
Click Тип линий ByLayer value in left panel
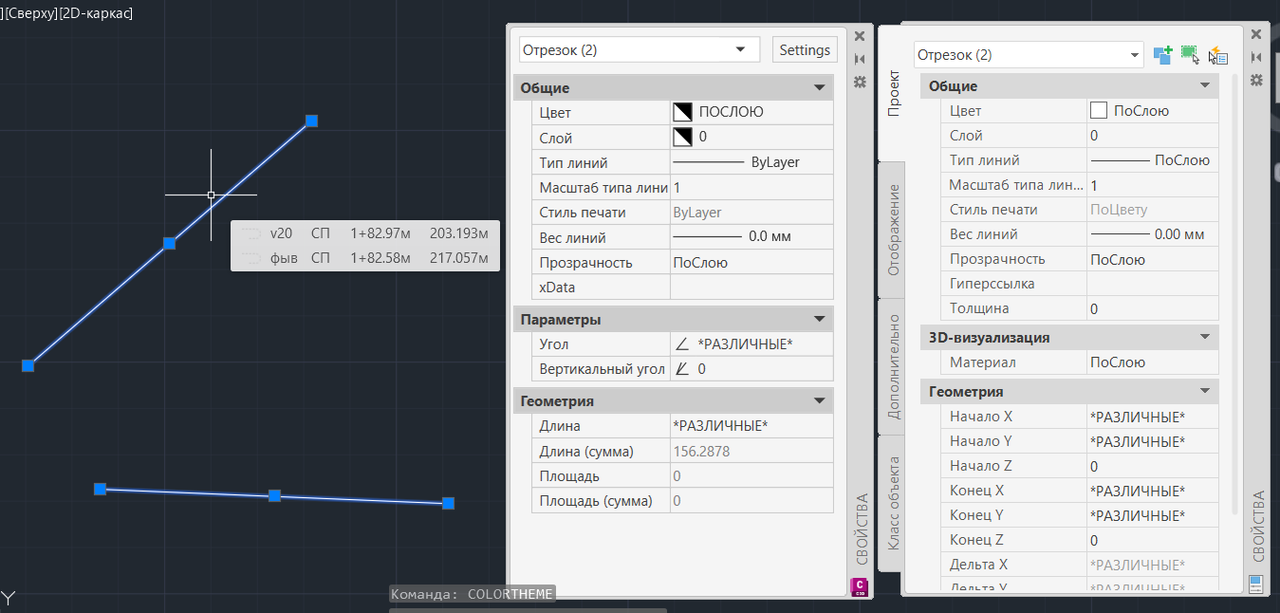(751, 162)
